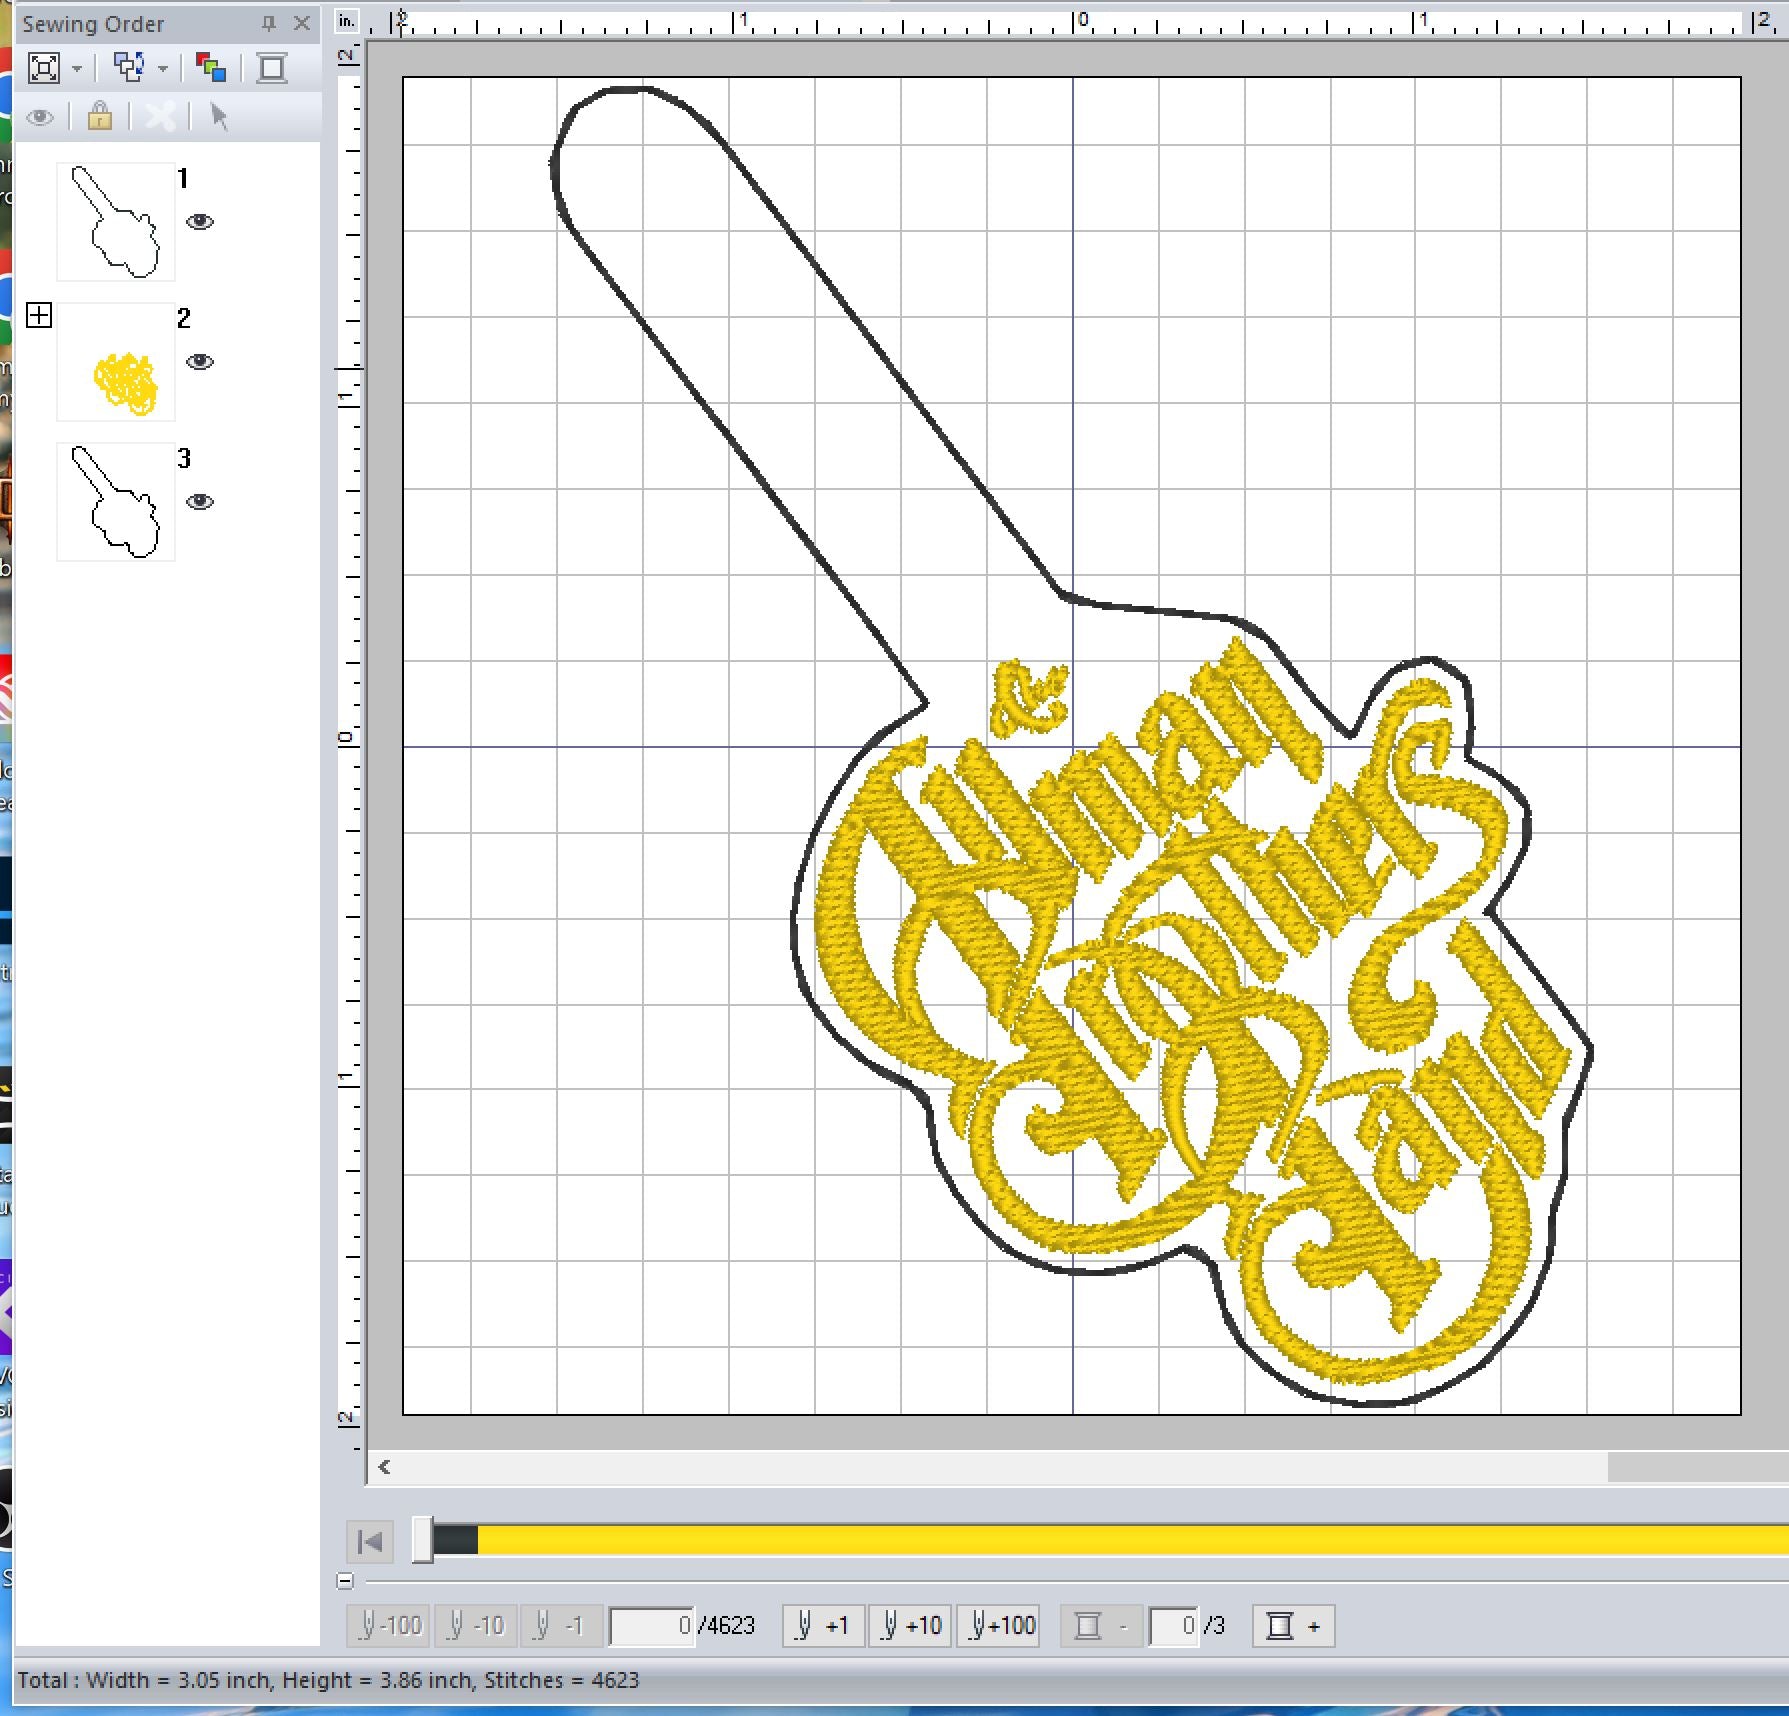This screenshot has width=1789, height=1716.
Task: Expand sewing order group 2
Action: pos(39,316)
